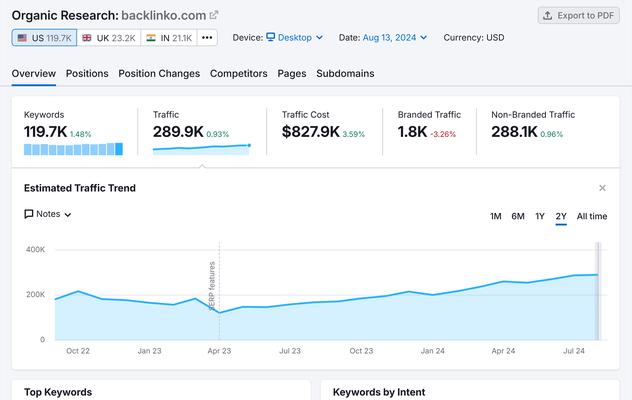Switch to the Overview tab
Viewport: 632px width, 400px height.
point(33,73)
